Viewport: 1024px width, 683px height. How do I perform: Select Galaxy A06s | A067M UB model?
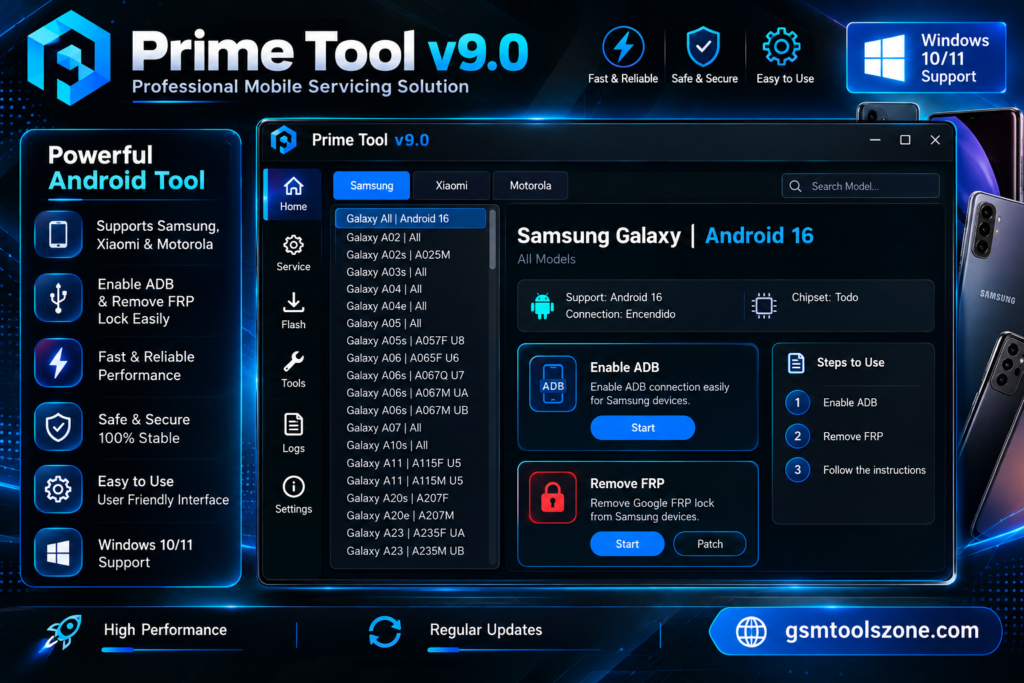[410, 410]
